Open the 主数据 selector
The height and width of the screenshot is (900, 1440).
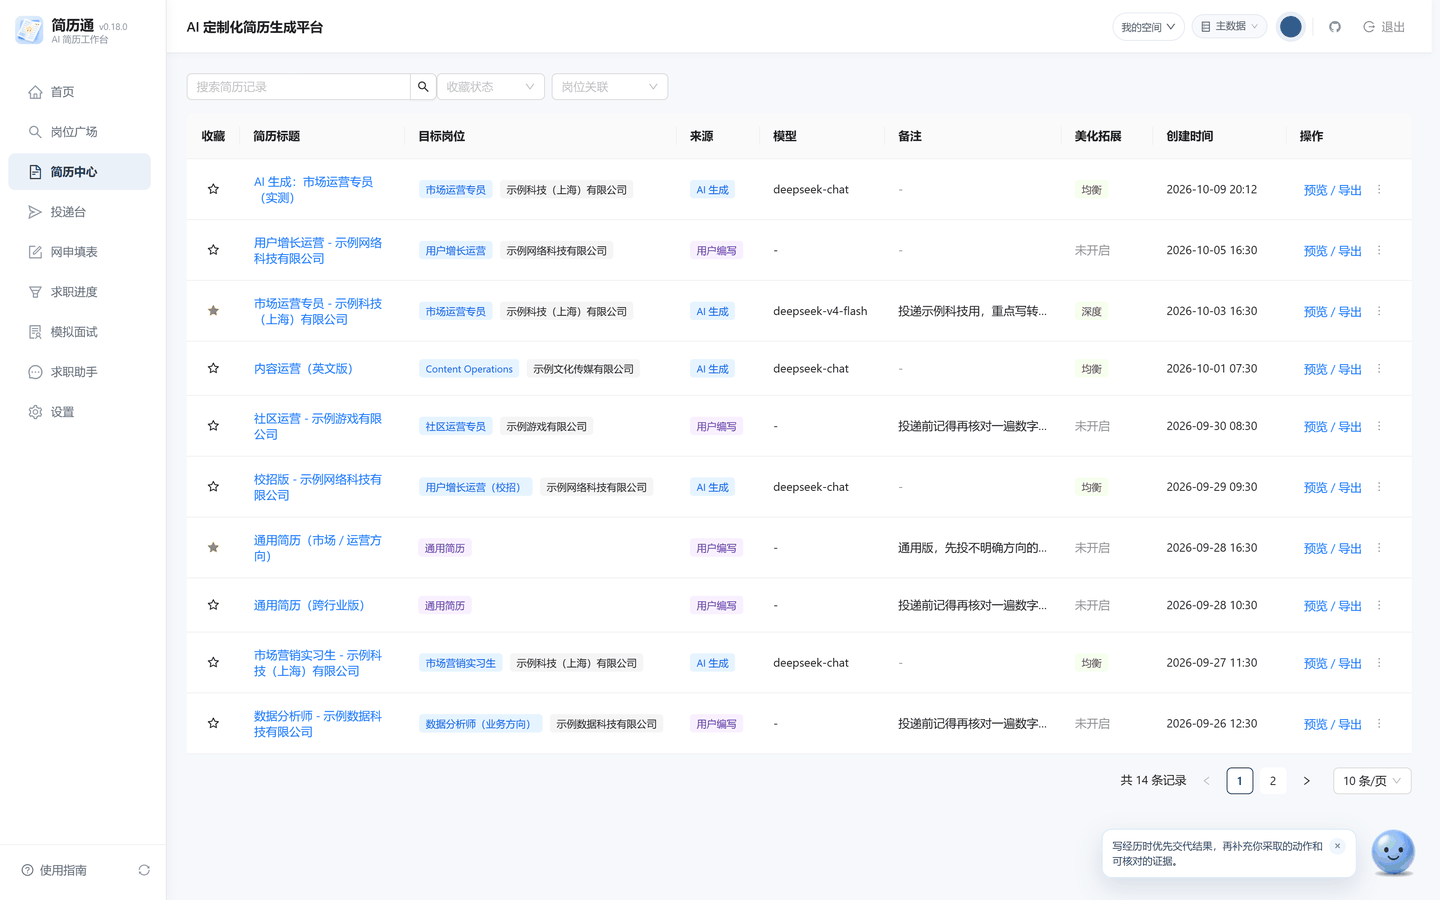(1229, 27)
